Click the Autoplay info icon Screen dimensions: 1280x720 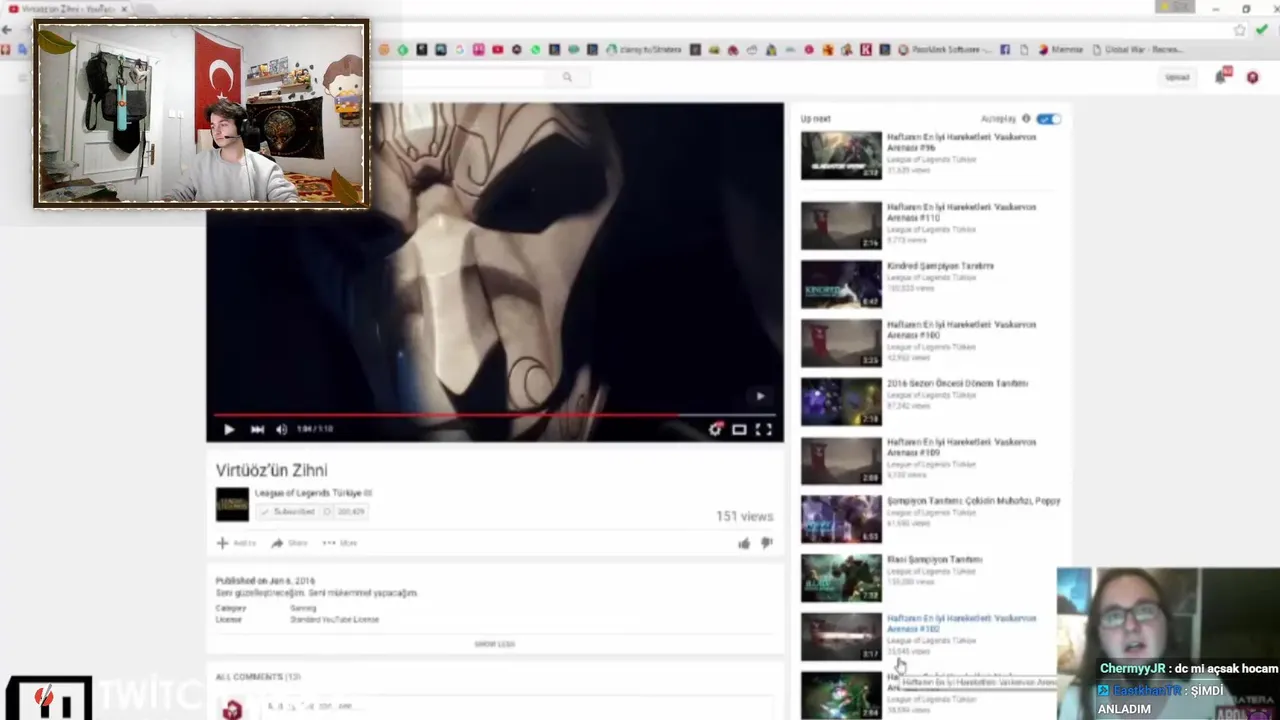click(x=1026, y=119)
